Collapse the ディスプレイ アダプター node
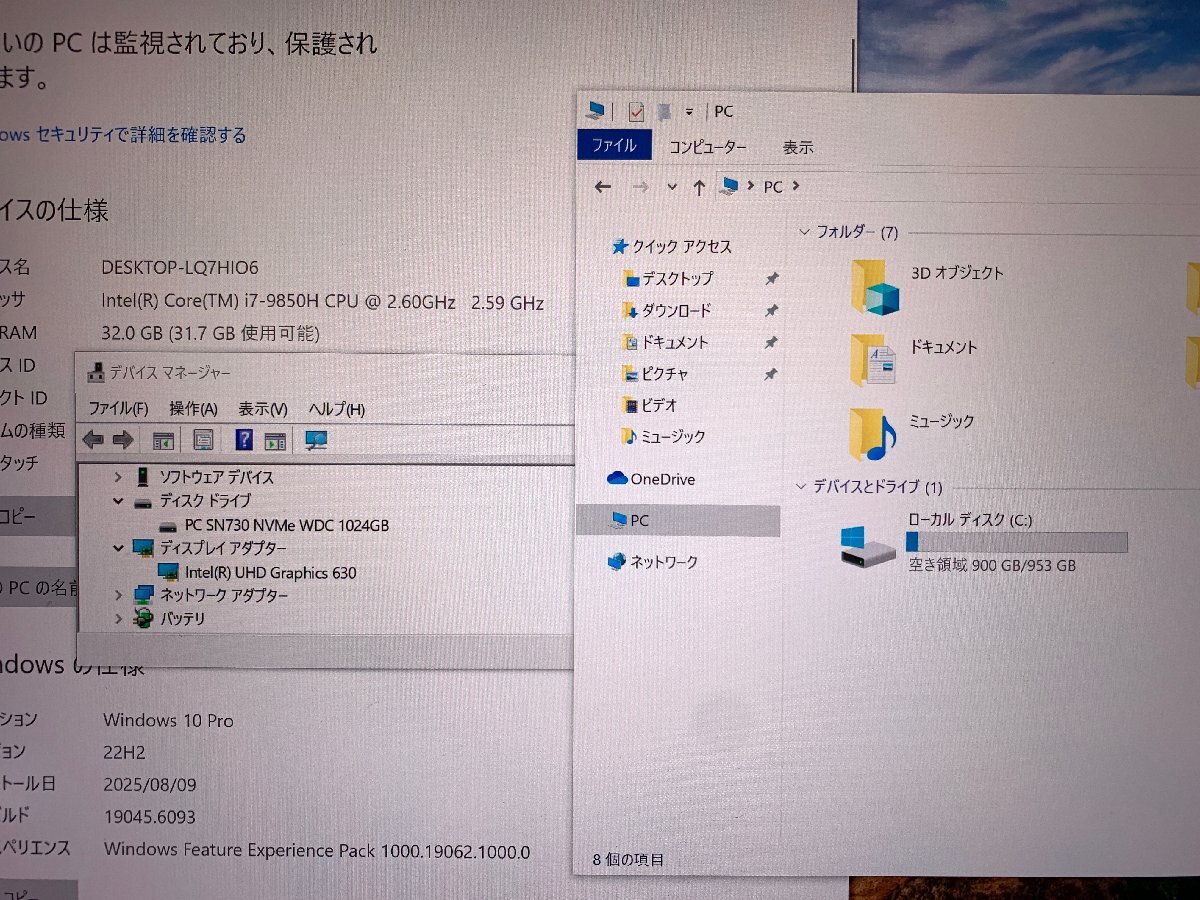The image size is (1200, 900). coord(118,548)
